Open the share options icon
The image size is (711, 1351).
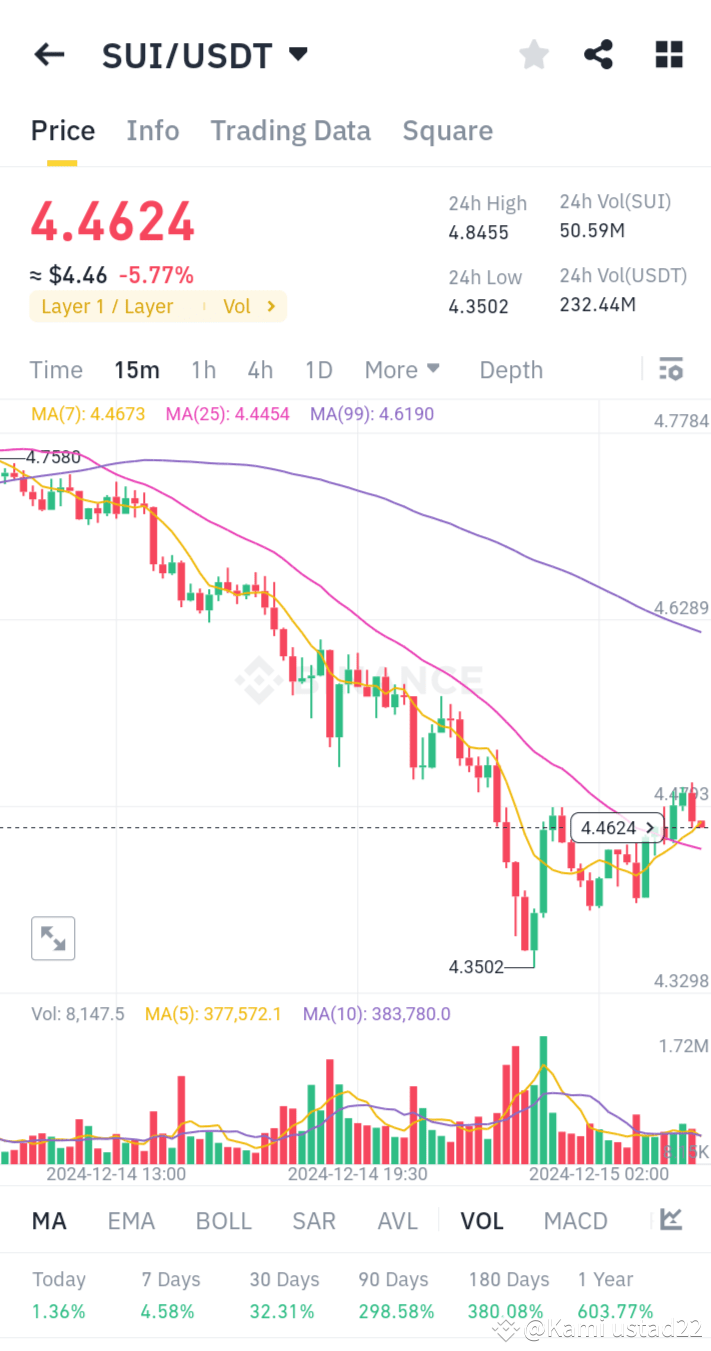point(598,54)
